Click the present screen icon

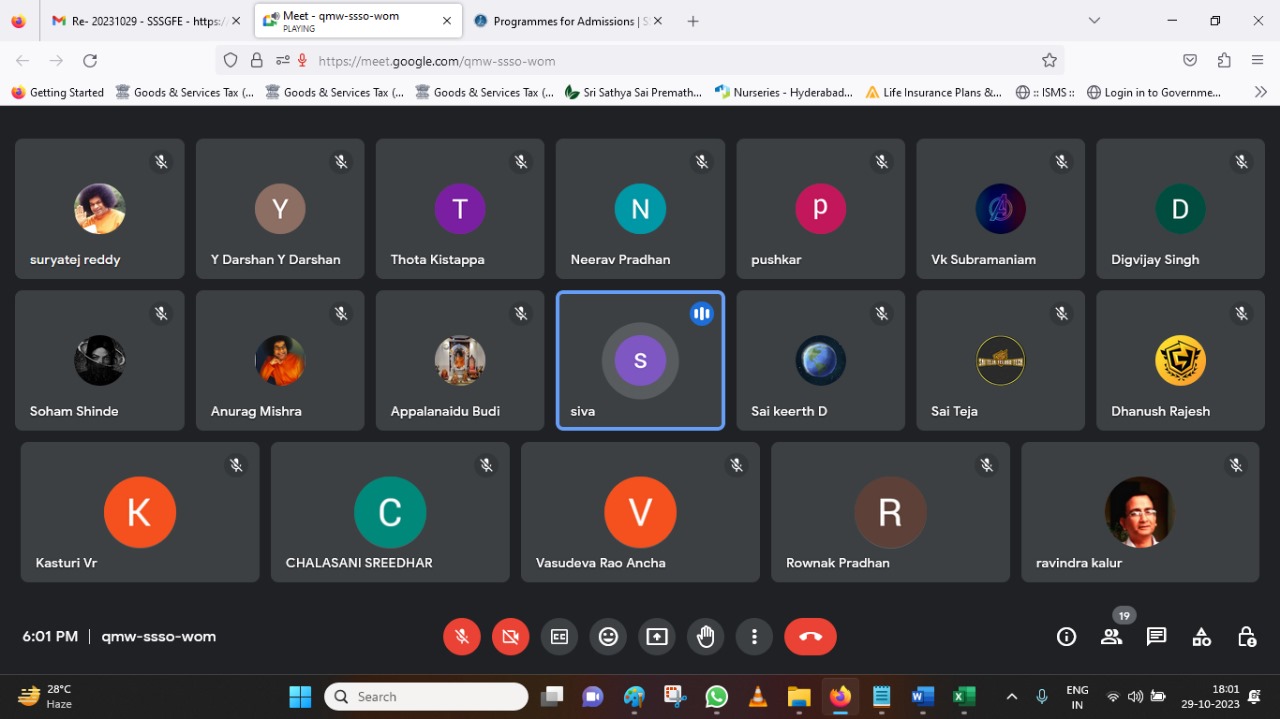(657, 637)
